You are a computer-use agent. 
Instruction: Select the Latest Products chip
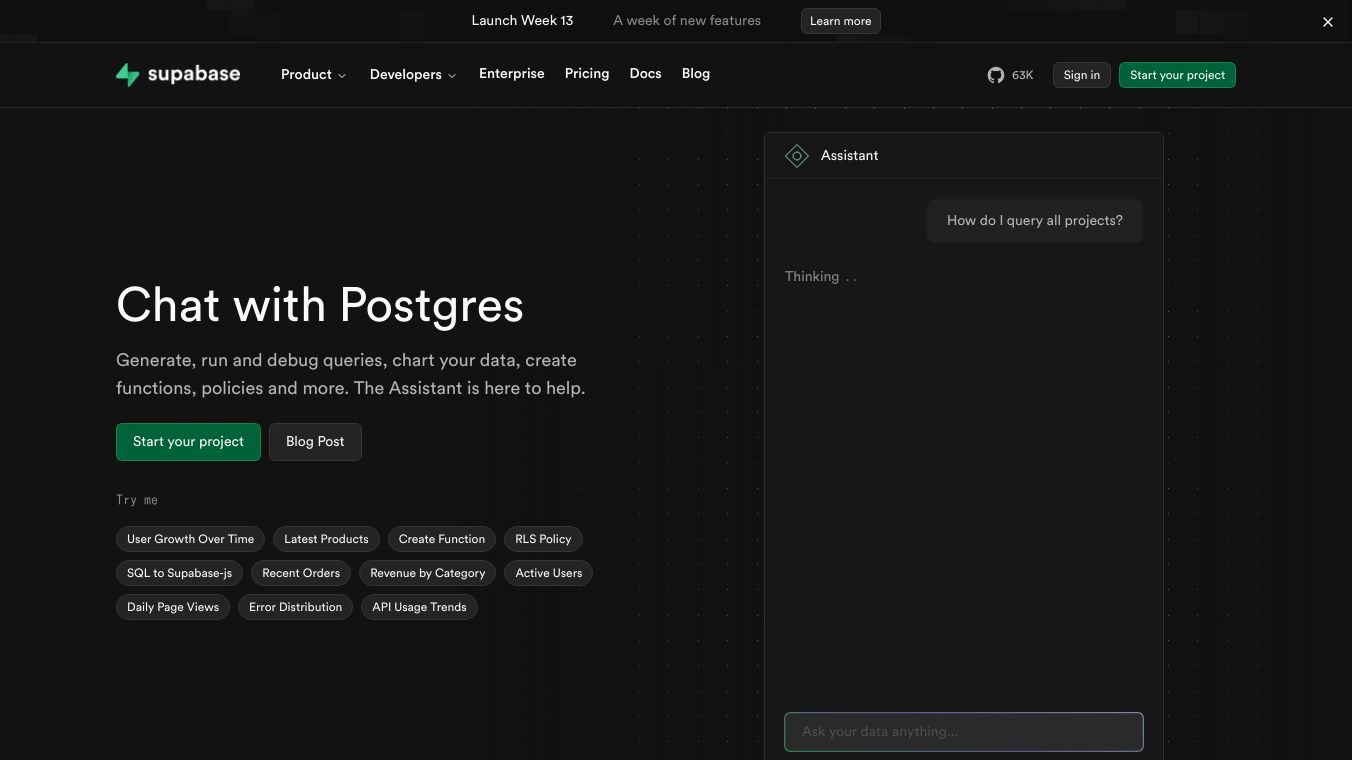[x=326, y=539]
